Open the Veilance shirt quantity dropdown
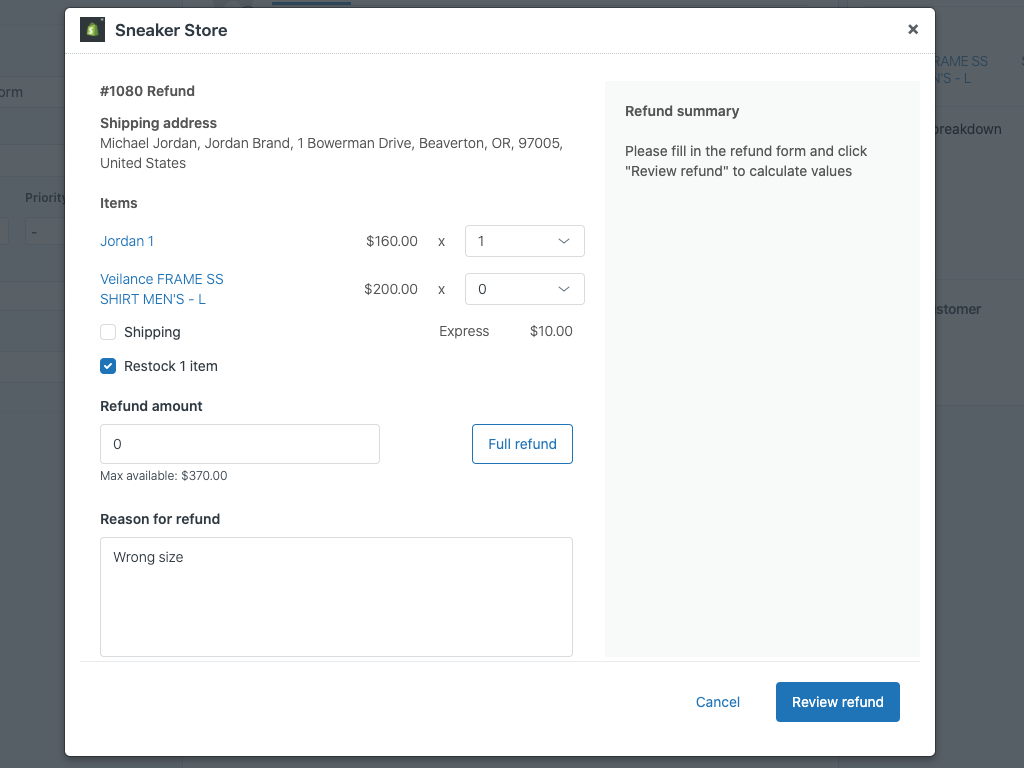 point(524,289)
